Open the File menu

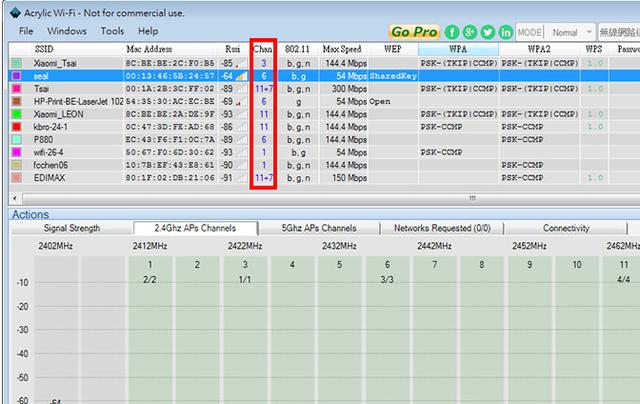pos(26,31)
